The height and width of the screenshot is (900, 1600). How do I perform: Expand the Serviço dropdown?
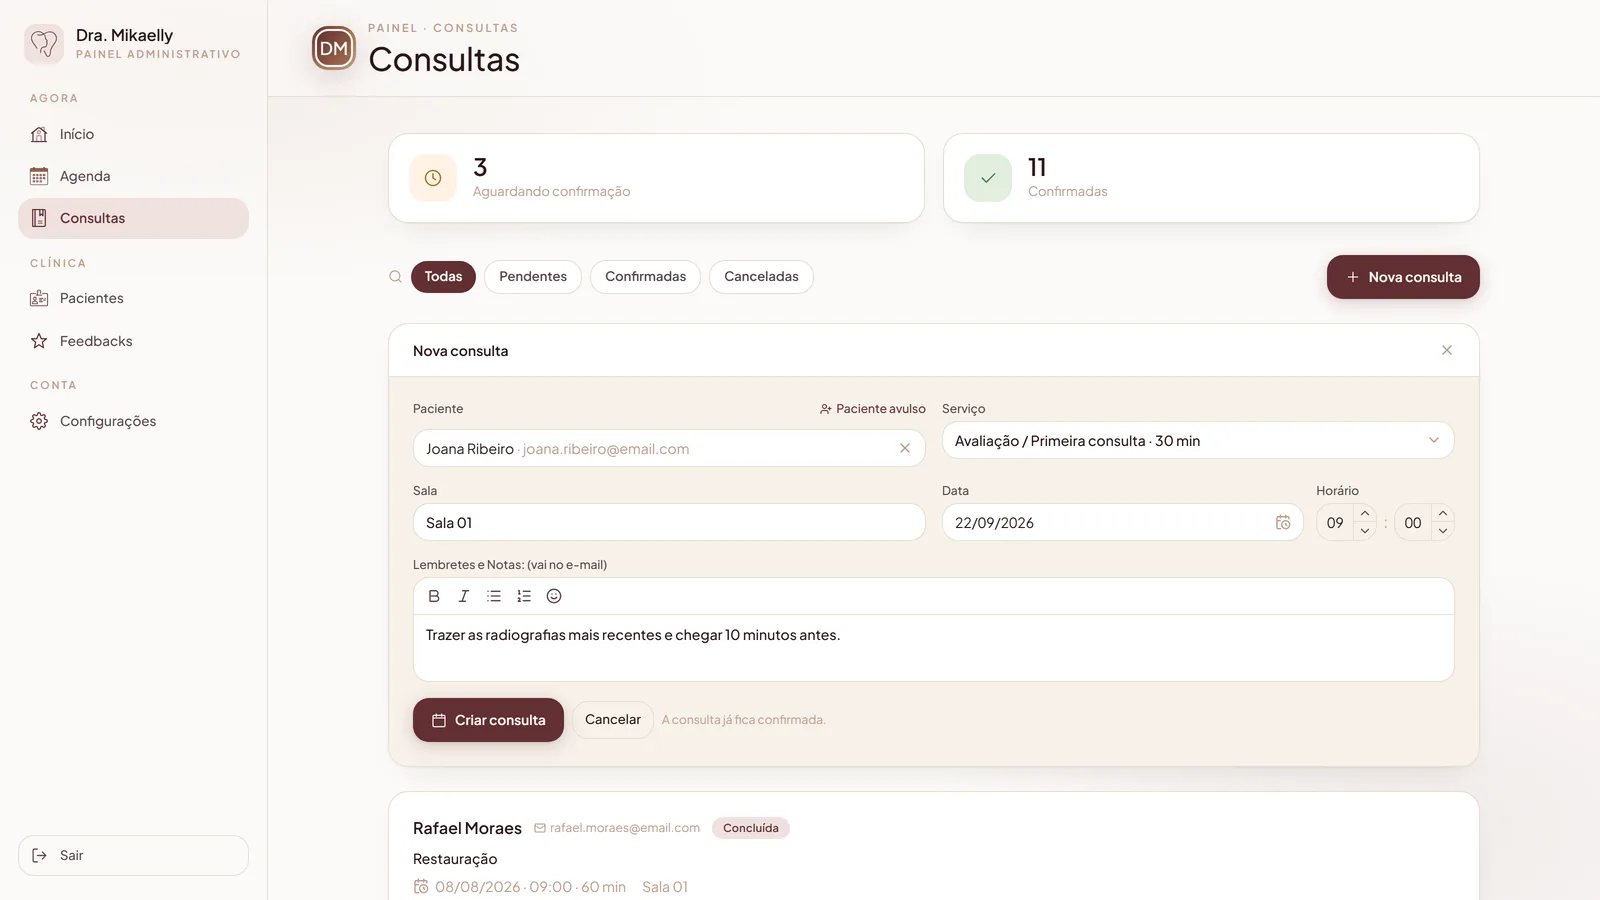pyautogui.click(x=1198, y=440)
